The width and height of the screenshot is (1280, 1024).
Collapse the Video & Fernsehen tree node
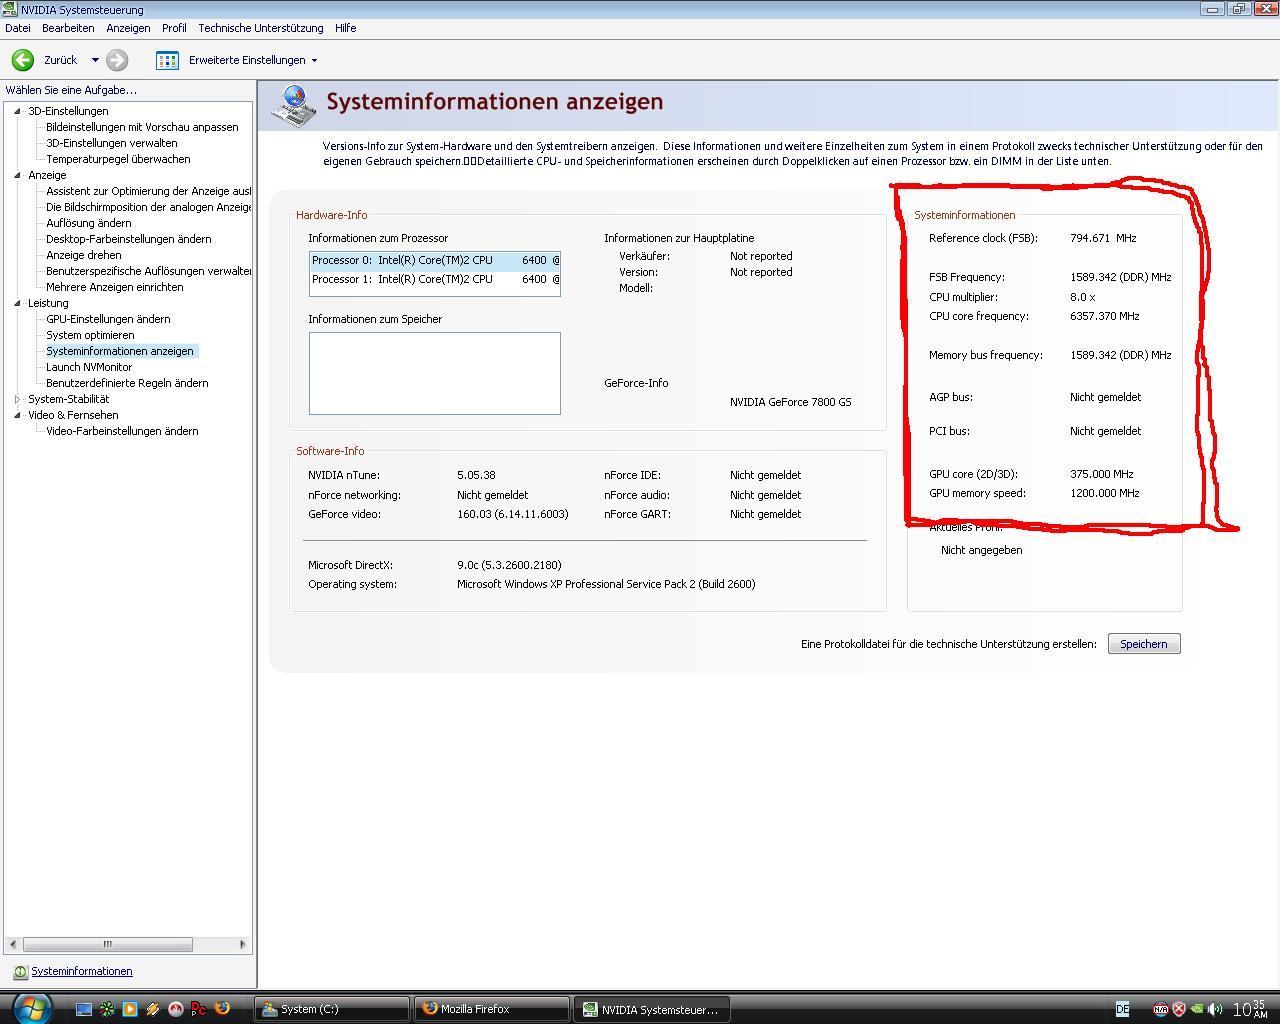tap(17, 415)
